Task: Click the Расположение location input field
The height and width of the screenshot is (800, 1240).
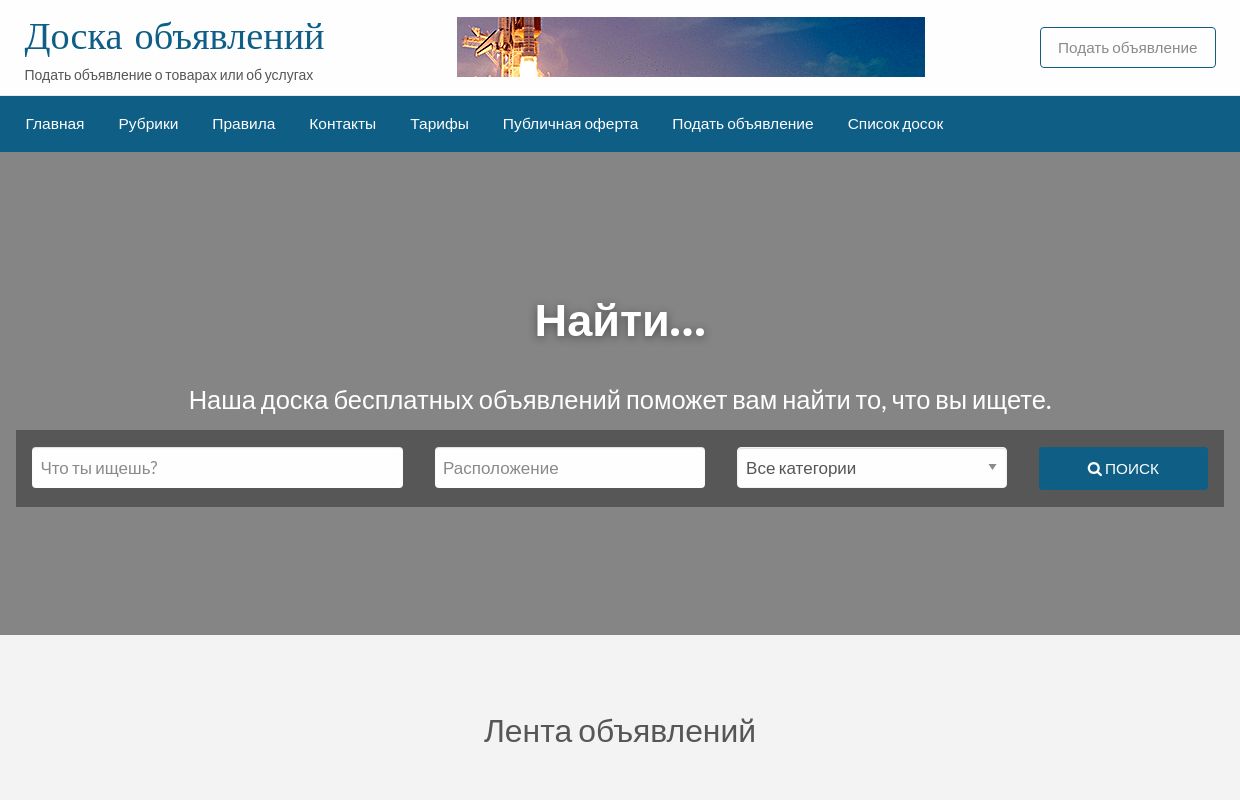Action: click(x=570, y=467)
